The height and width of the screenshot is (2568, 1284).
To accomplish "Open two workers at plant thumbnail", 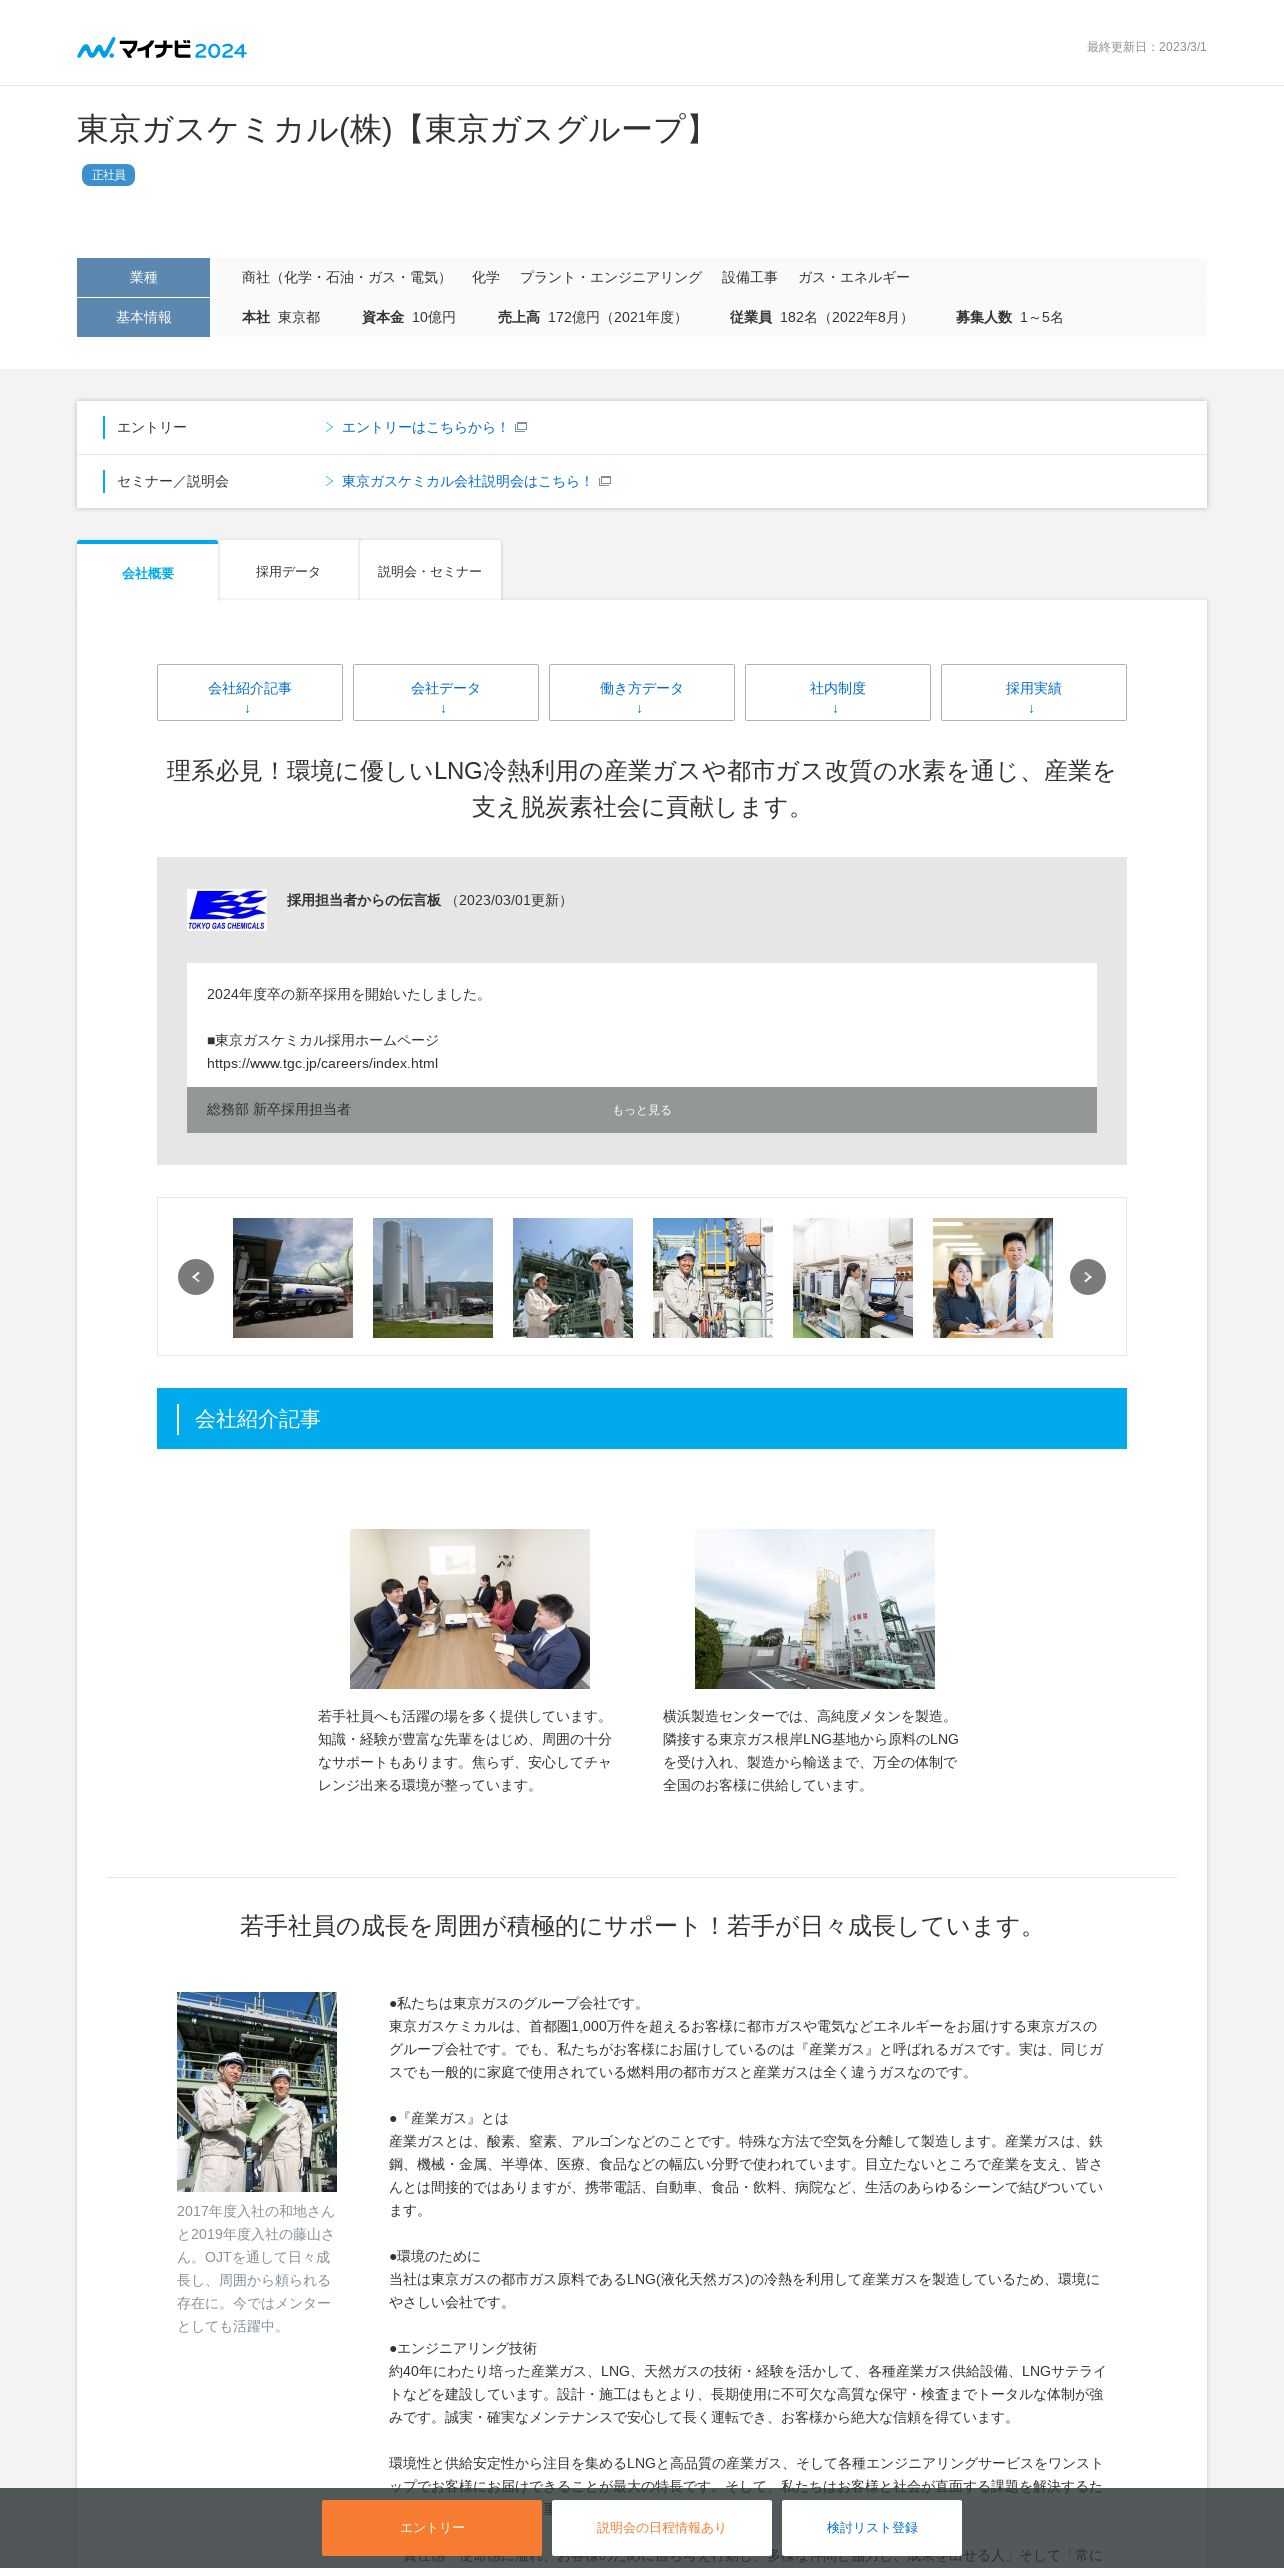I will point(573,1278).
